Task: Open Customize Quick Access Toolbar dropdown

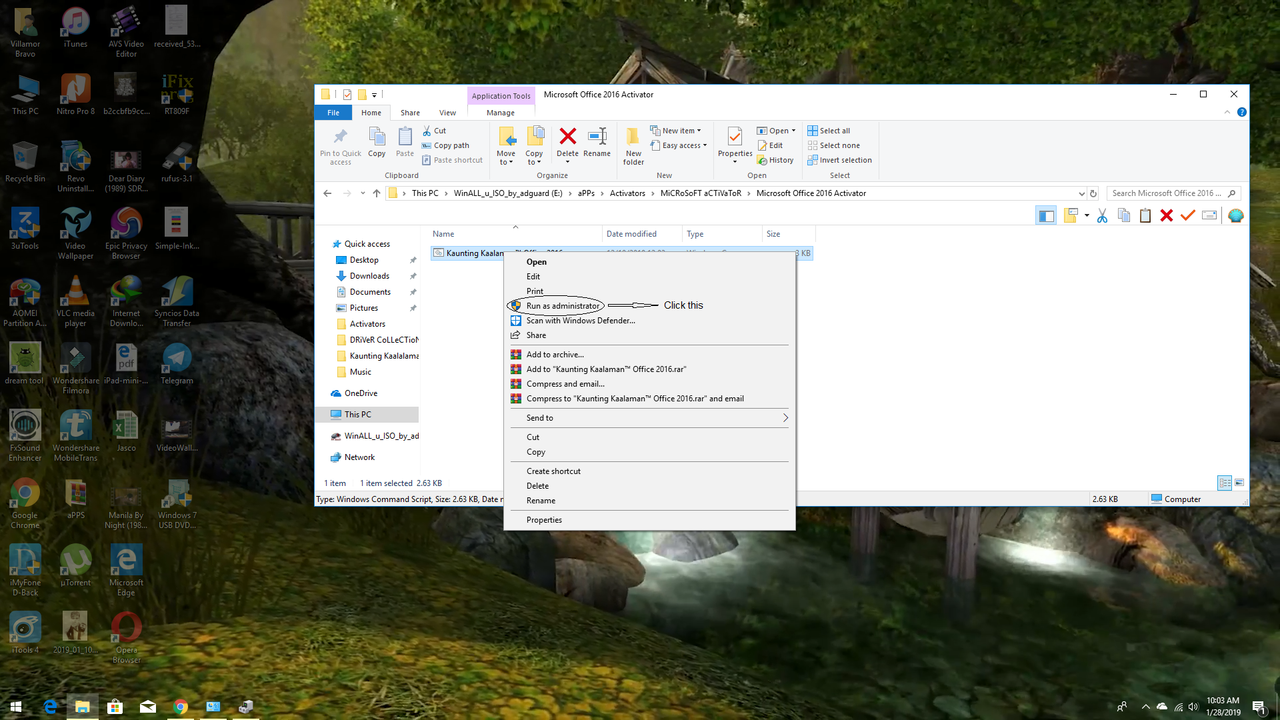Action: (x=375, y=95)
